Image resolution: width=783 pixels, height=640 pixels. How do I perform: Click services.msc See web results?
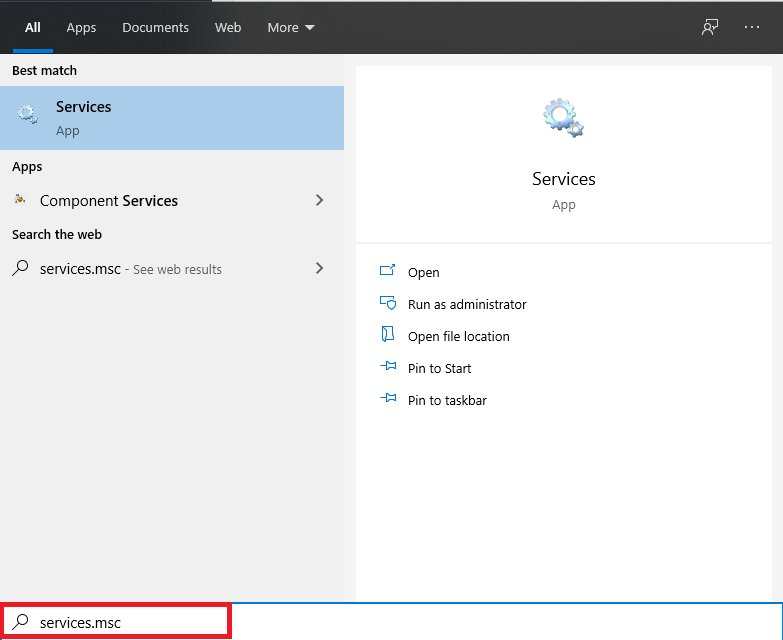coord(172,269)
